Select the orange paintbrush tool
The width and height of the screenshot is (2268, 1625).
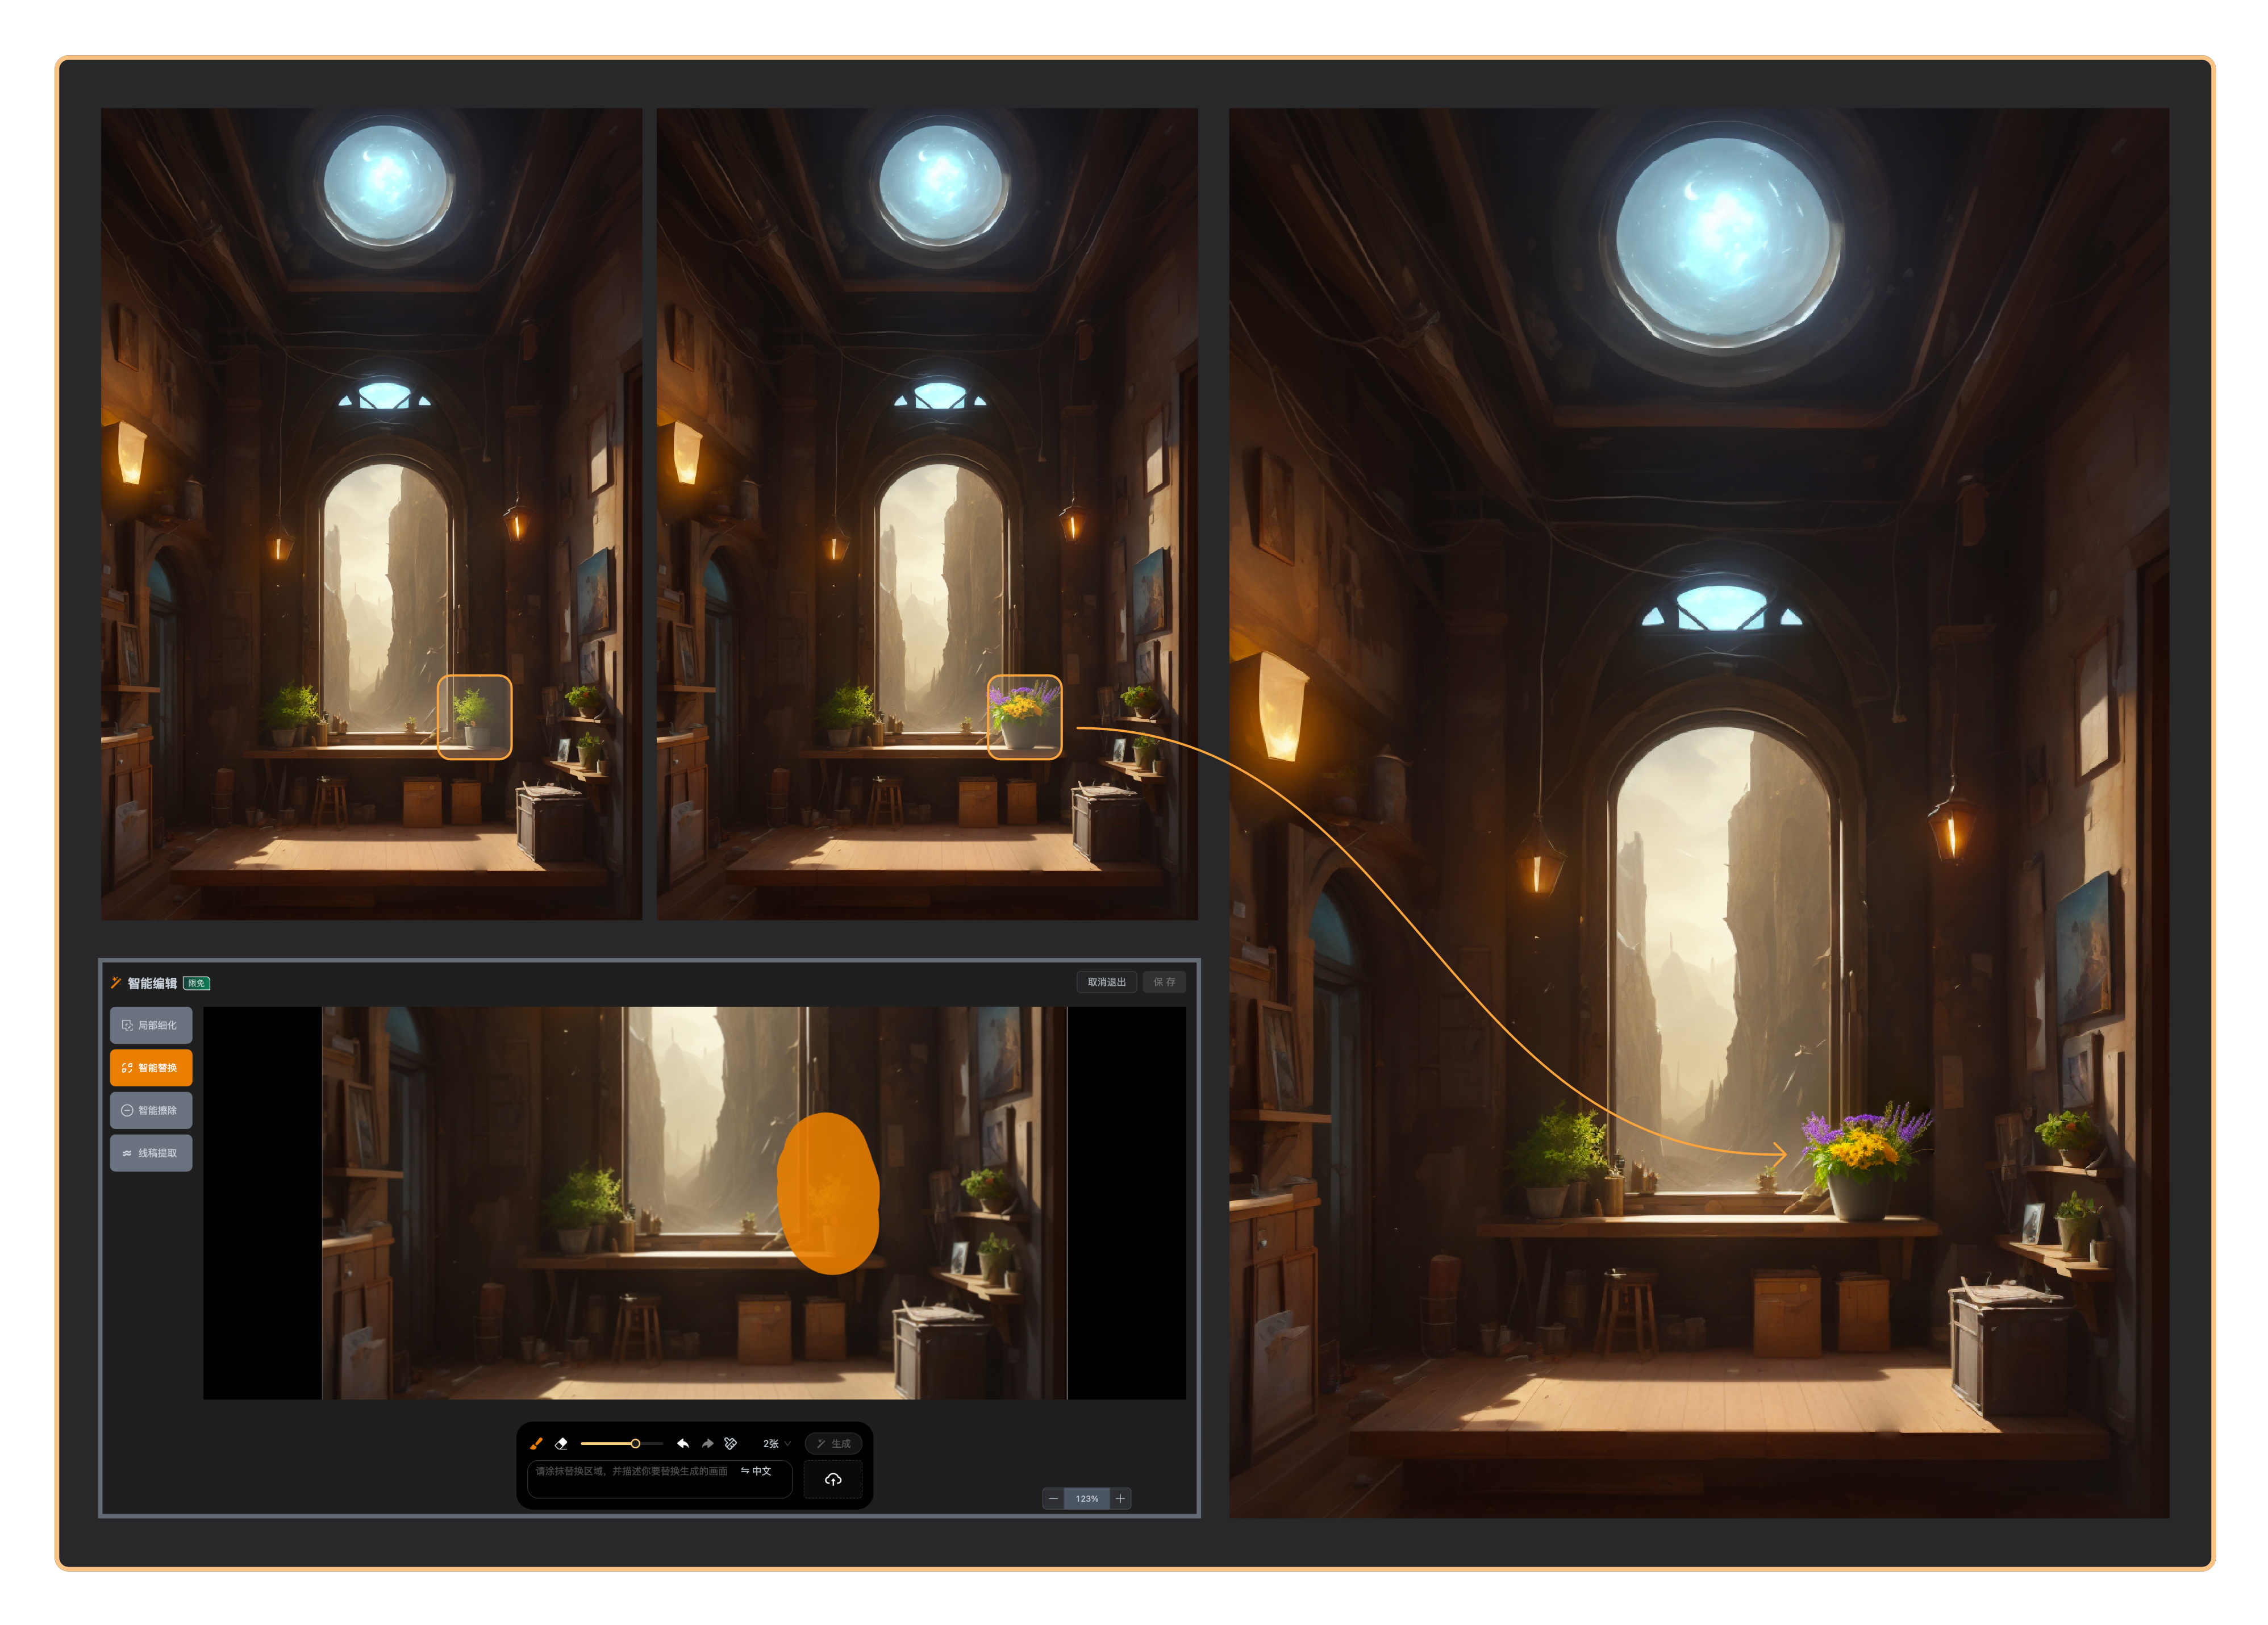click(536, 1443)
